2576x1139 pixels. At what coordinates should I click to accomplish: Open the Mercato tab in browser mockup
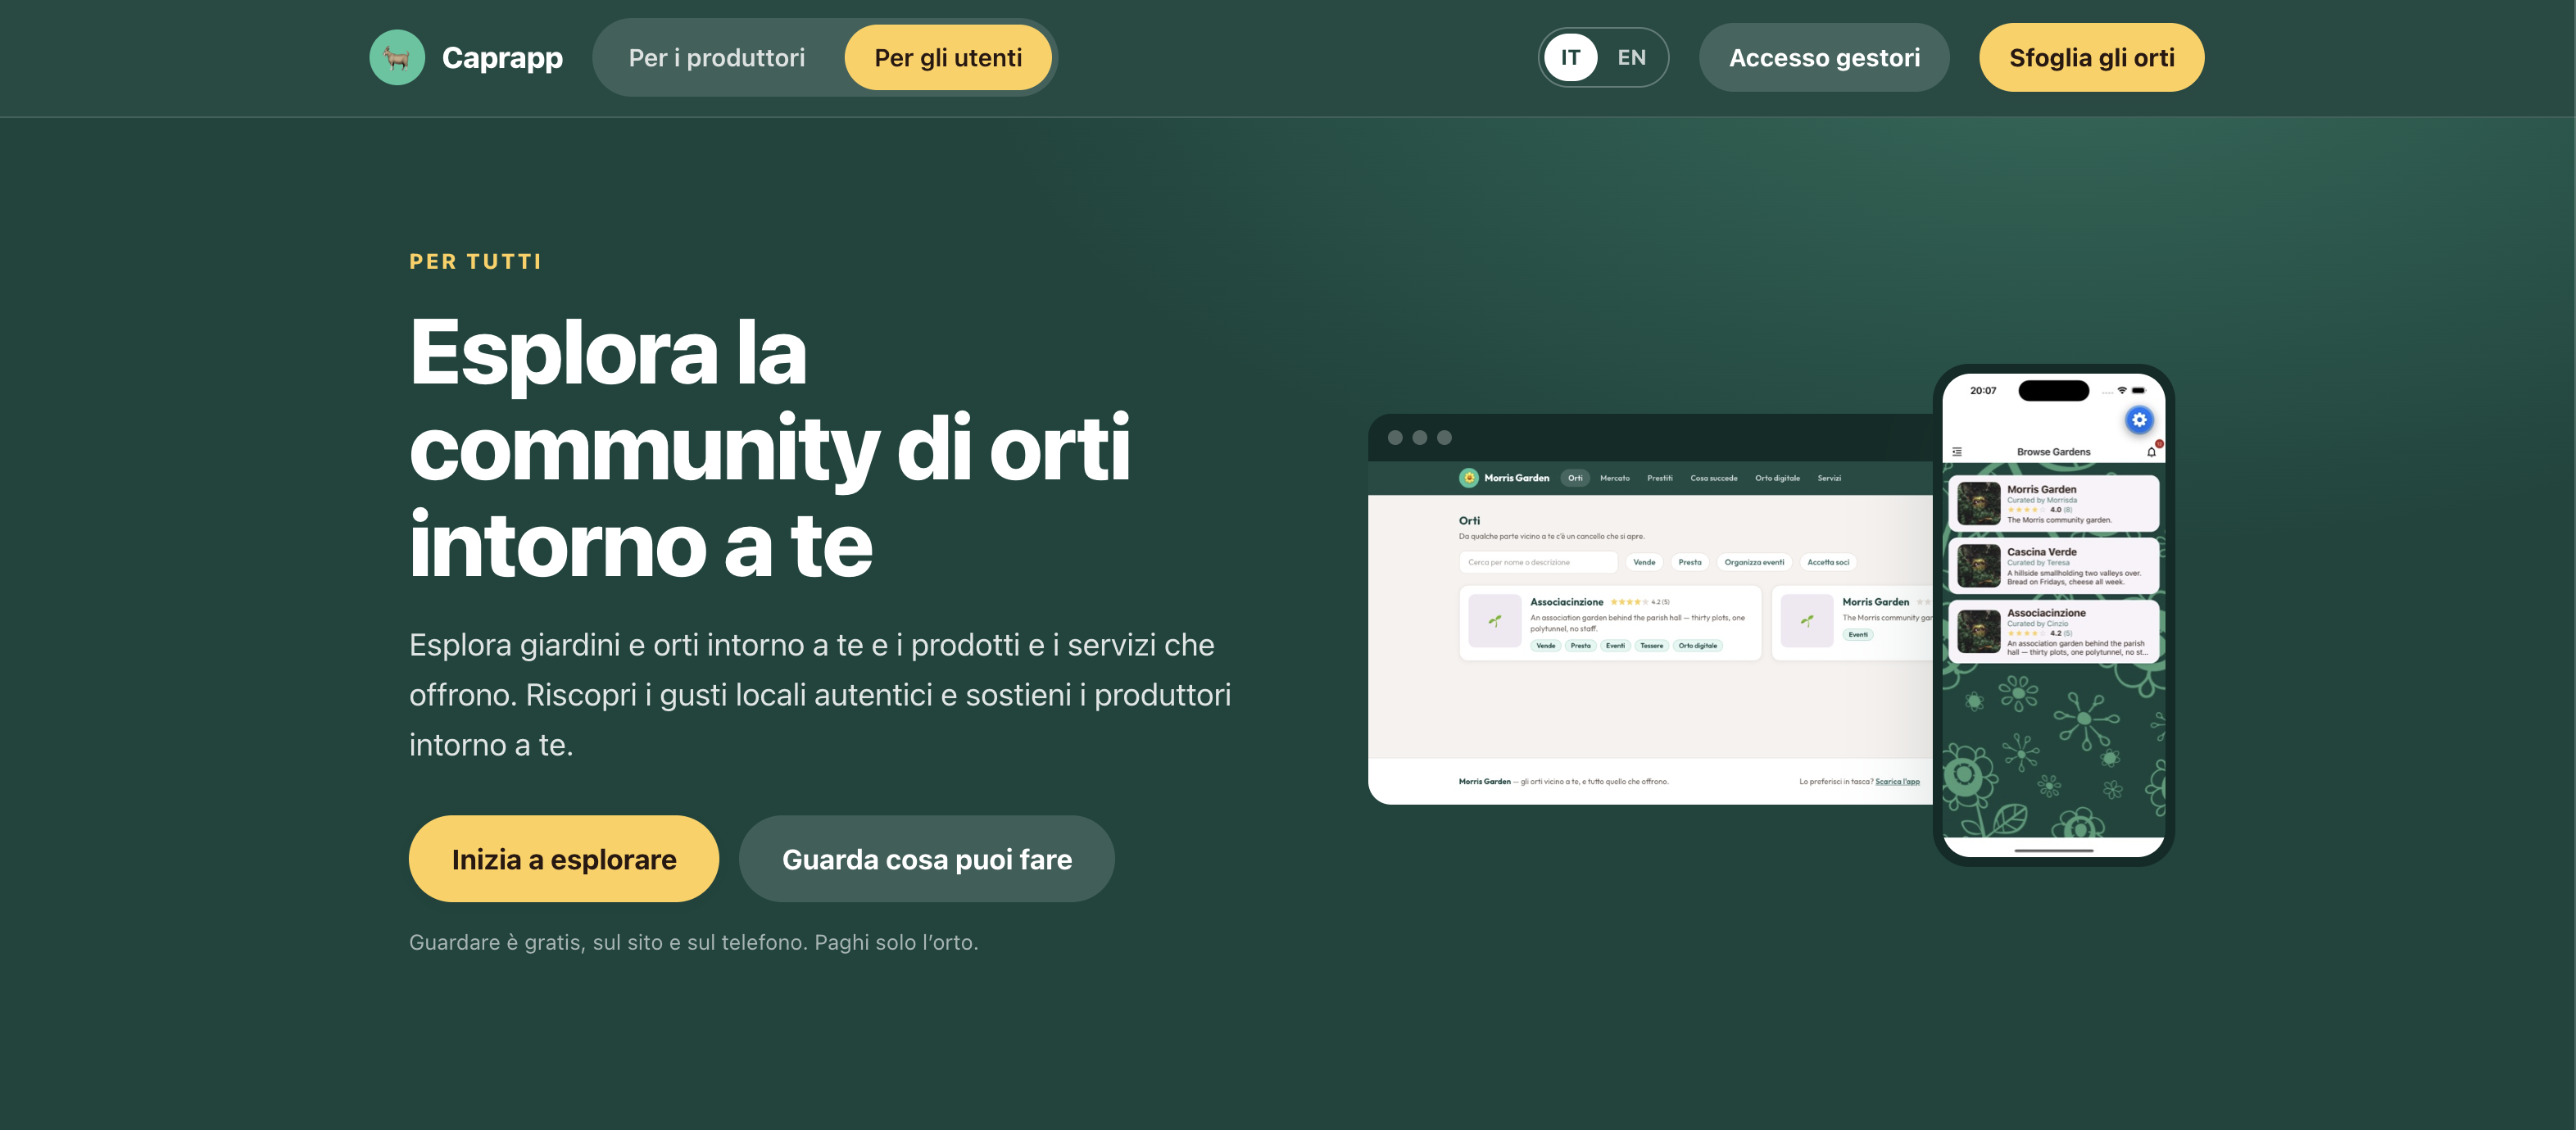pos(1614,479)
